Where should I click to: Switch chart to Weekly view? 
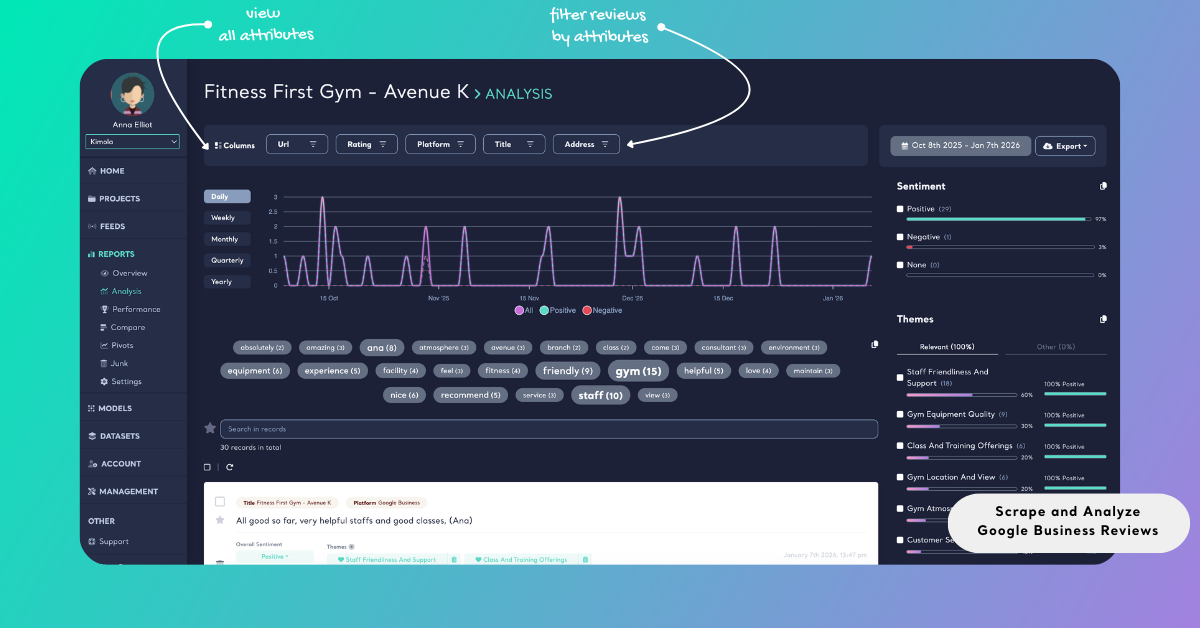[227, 217]
